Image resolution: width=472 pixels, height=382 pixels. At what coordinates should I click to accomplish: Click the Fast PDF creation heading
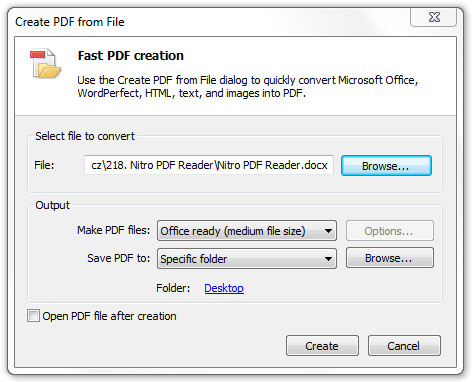[131, 56]
